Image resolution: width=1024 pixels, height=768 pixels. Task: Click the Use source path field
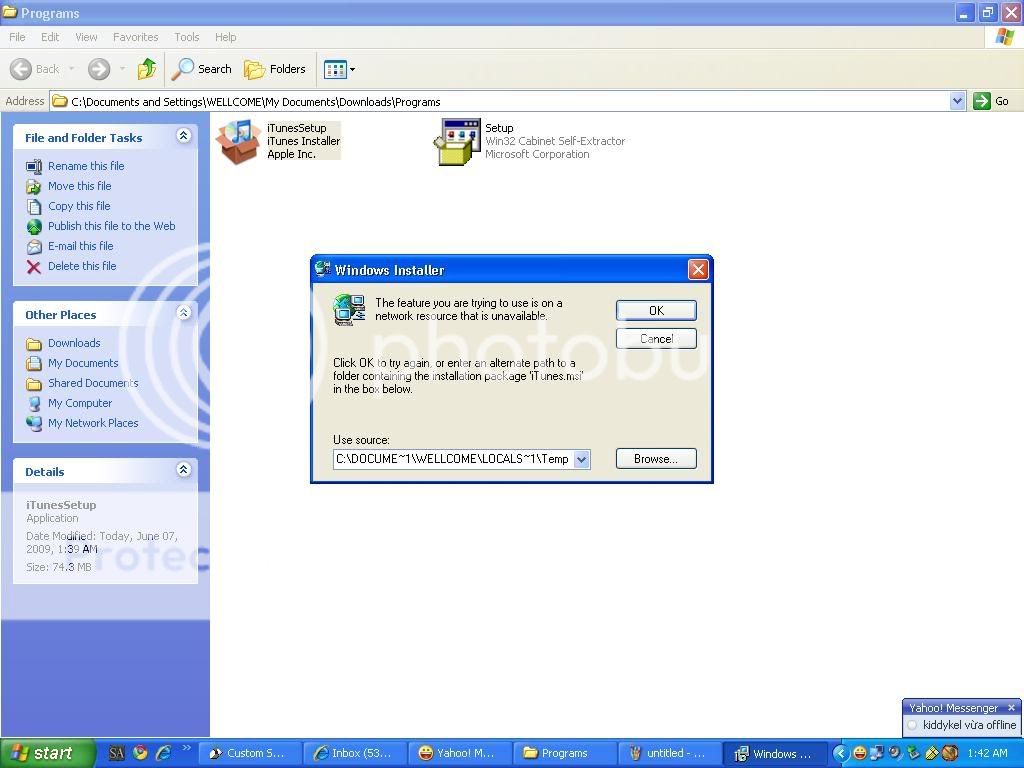453,460
